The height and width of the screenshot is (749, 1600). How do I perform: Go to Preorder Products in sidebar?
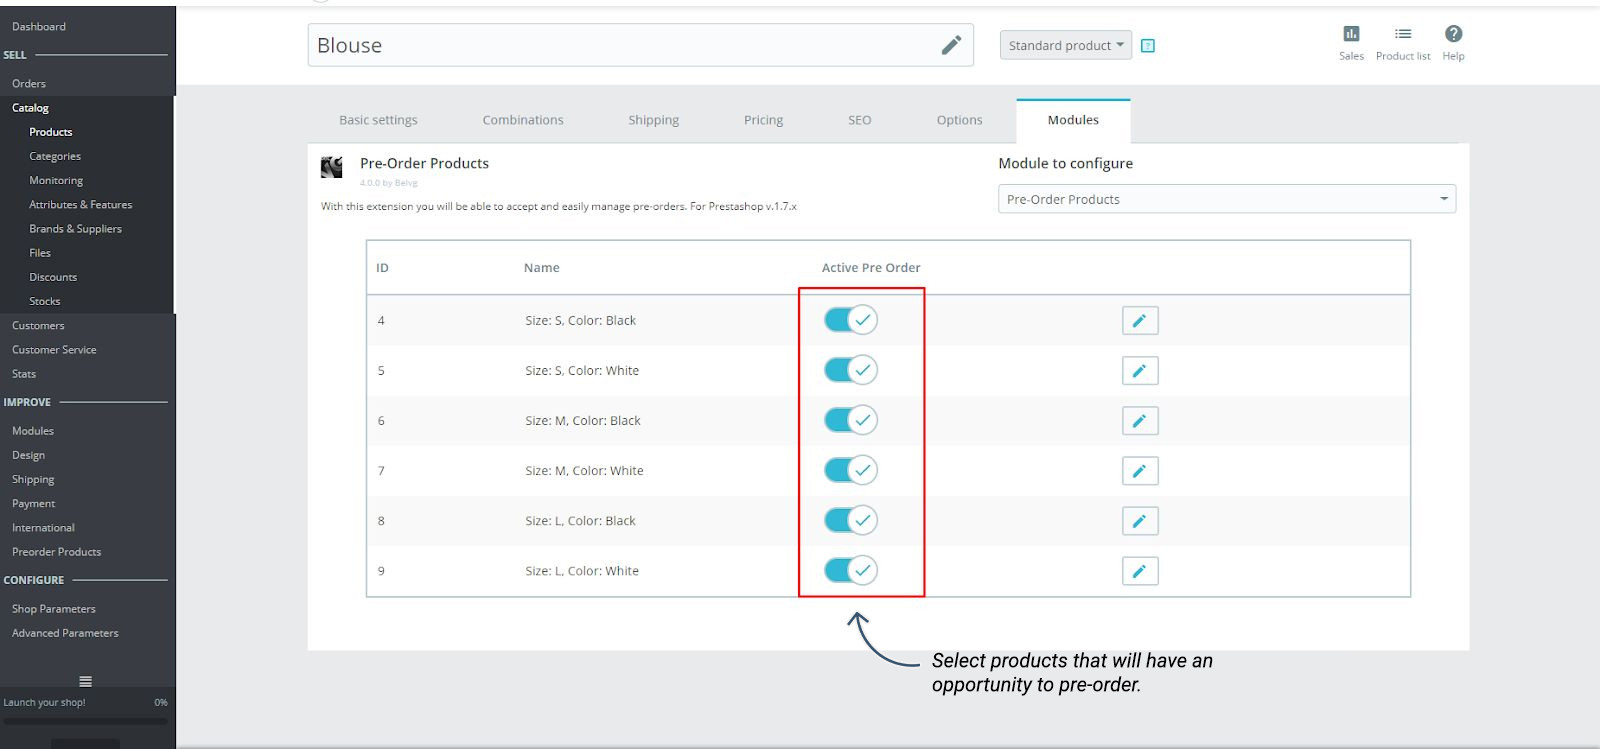(x=56, y=552)
